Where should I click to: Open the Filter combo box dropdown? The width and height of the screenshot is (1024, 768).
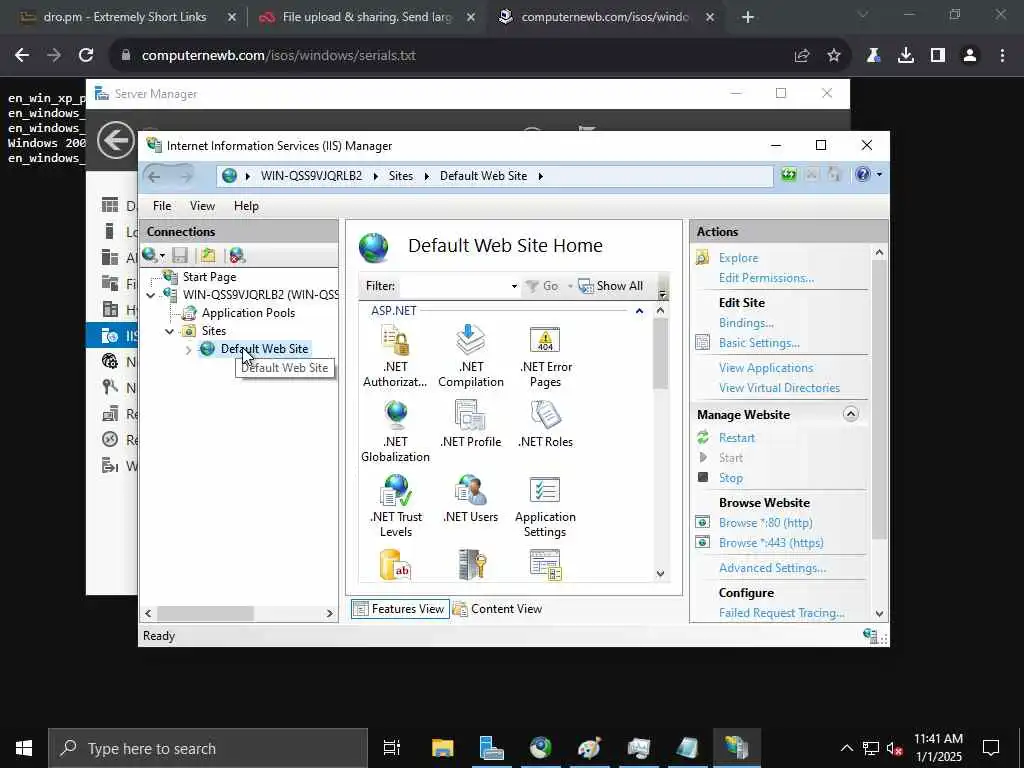click(515, 286)
